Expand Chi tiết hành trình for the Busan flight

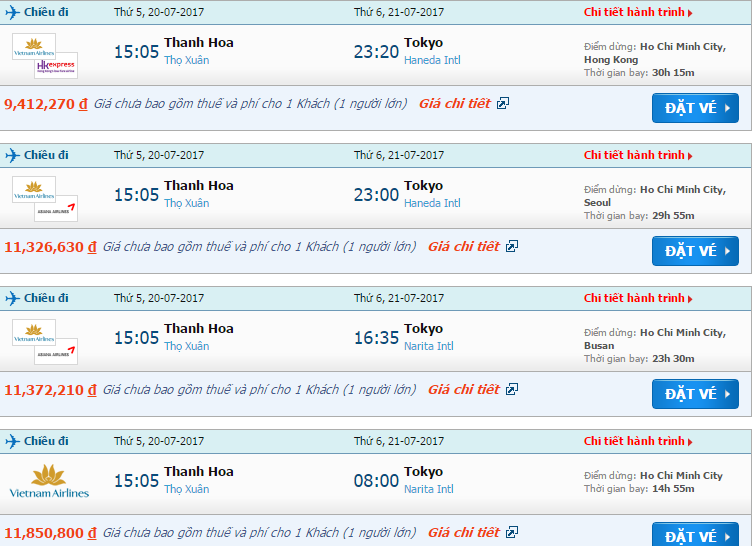coord(638,298)
